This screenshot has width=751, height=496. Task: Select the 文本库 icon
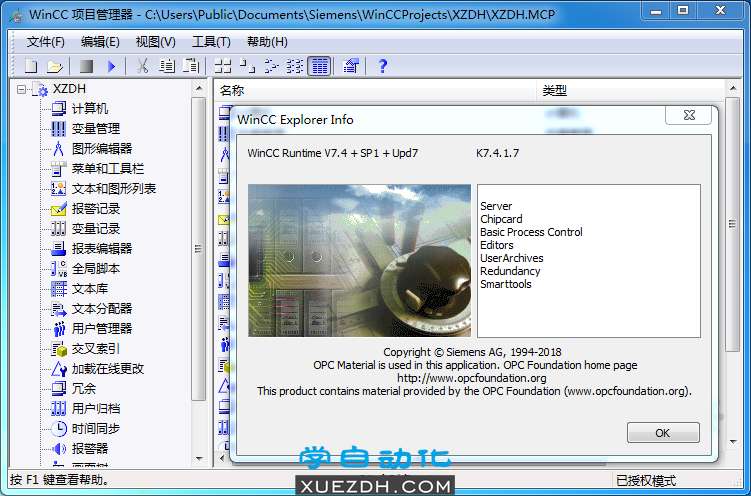[58, 289]
